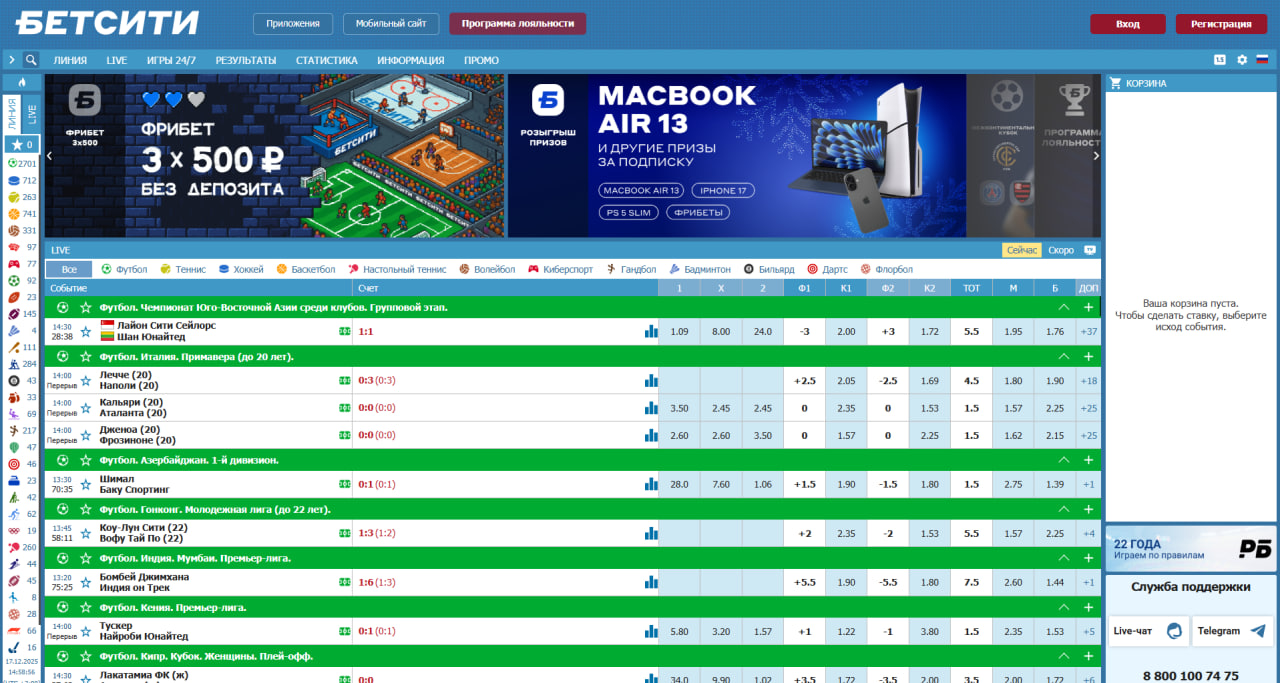The width and height of the screenshot is (1280, 683).
Task: Select basketball sport with 741 events
Action: tap(22, 214)
